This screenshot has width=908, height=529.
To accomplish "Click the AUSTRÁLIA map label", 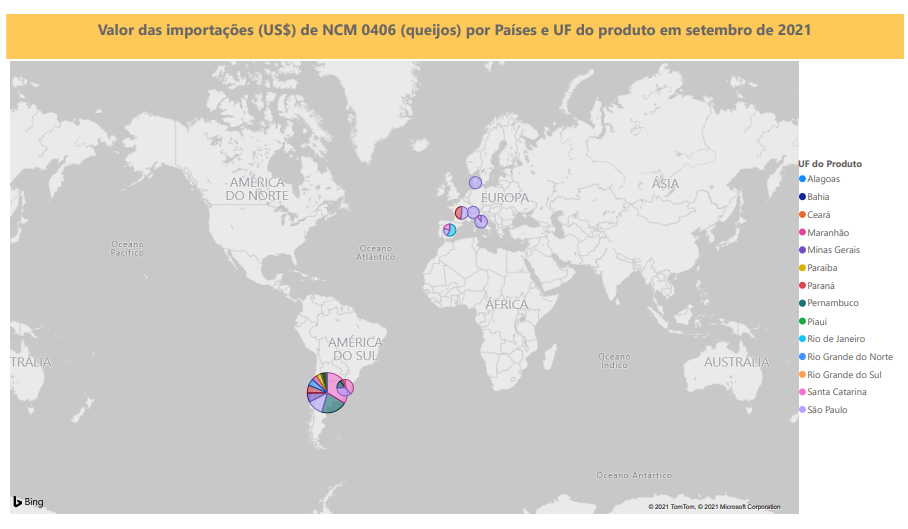I will click(x=737, y=362).
